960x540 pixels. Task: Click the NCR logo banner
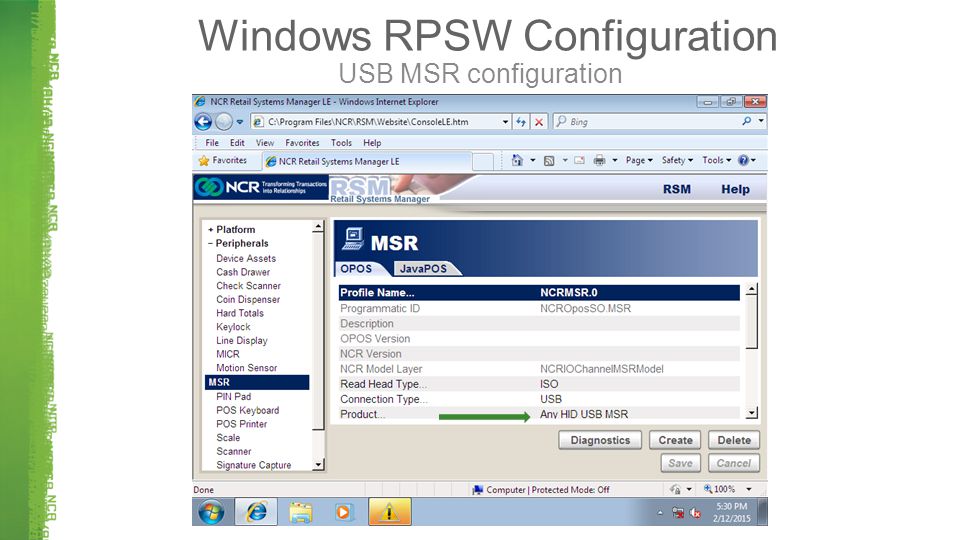(261, 187)
